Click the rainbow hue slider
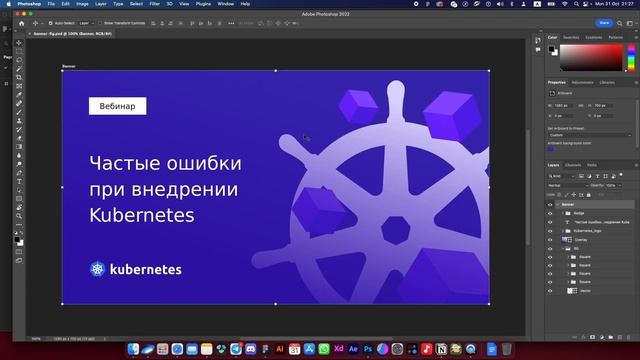Viewport: 640px width, 360px height. click(631, 58)
